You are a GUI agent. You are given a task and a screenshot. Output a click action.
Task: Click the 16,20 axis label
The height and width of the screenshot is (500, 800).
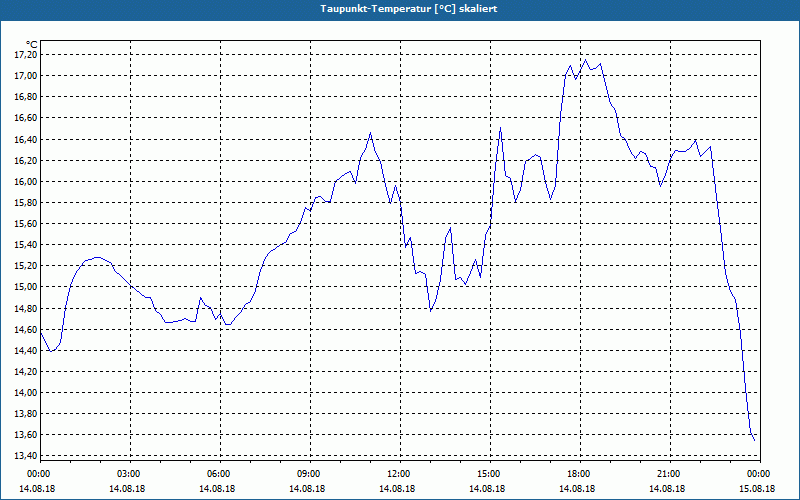point(26,160)
